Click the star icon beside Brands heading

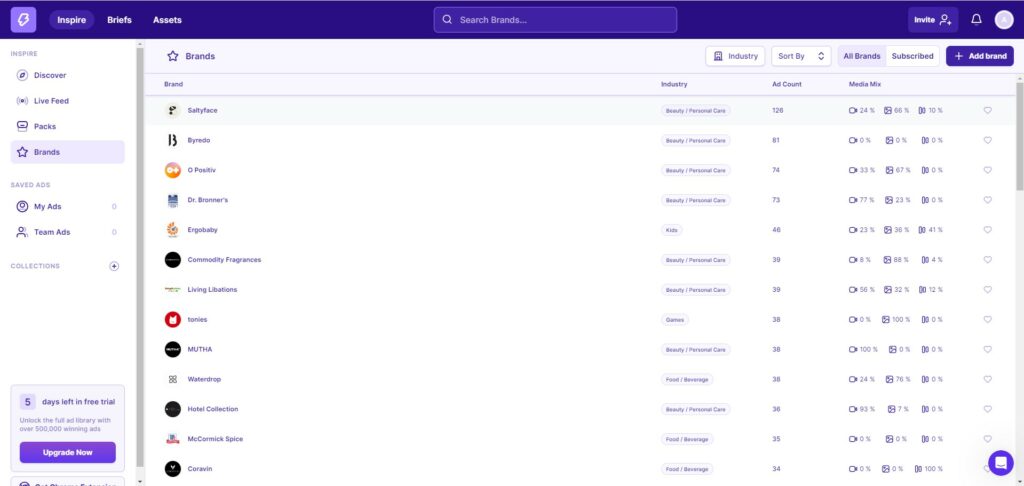coord(172,56)
